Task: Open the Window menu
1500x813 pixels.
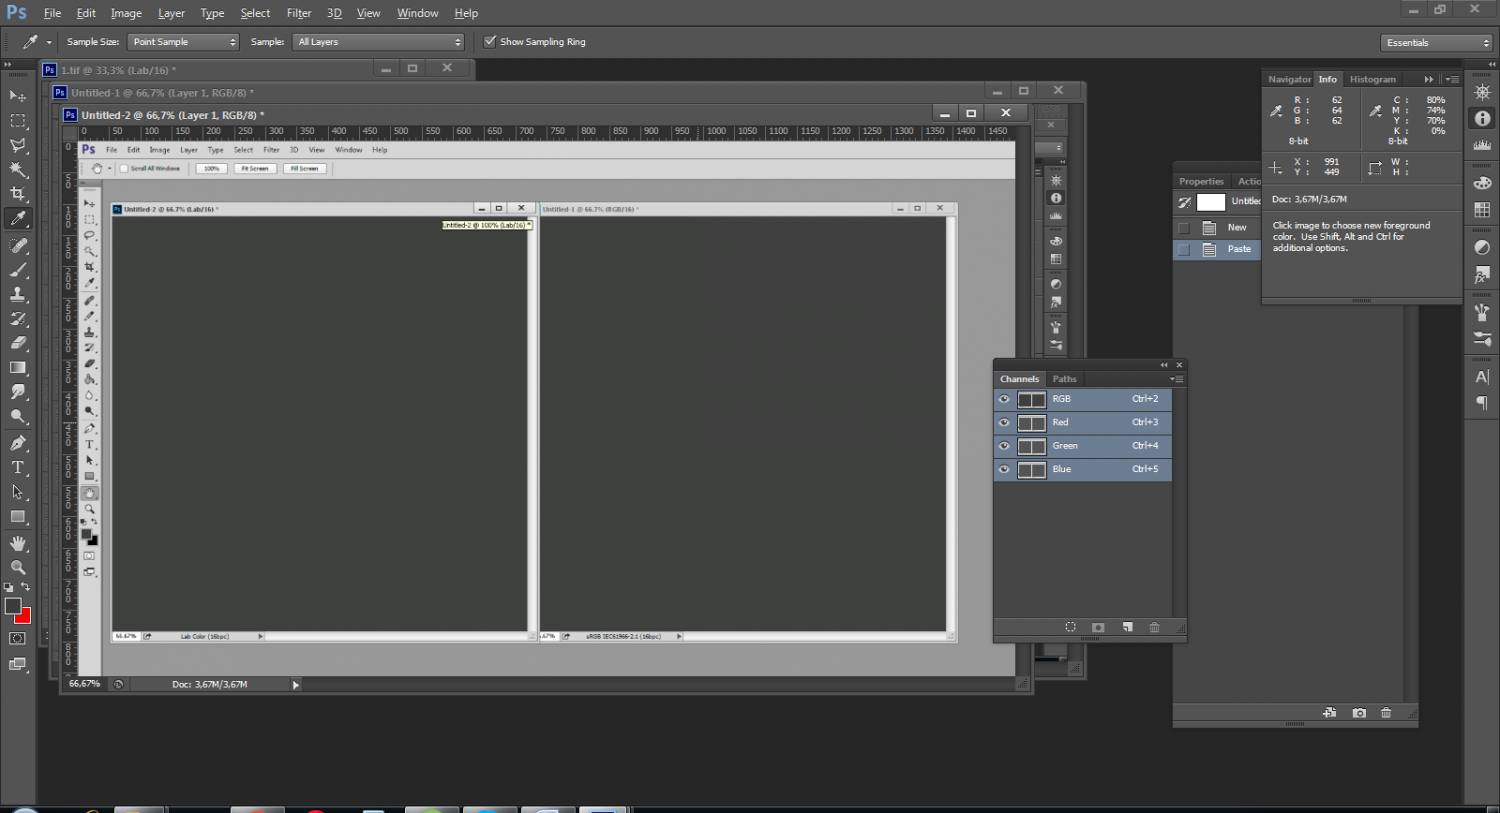Action: [x=418, y=13]
